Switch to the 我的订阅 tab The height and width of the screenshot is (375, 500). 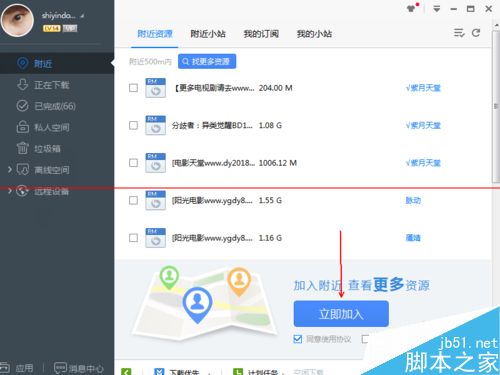point(261,34)
